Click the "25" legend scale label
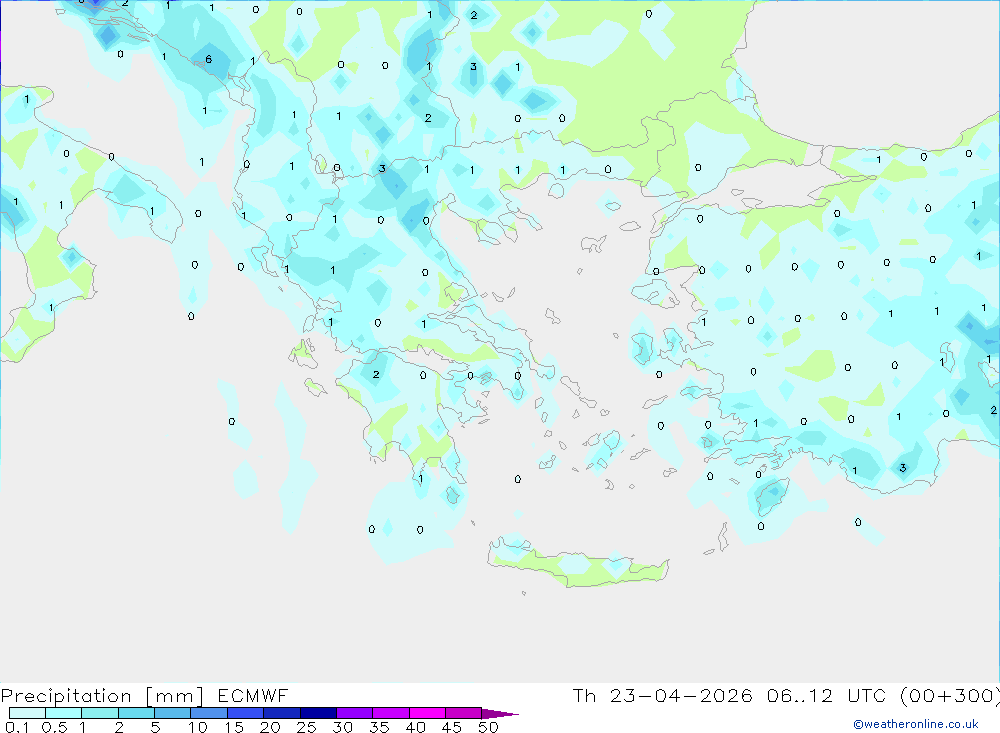The width and height of the screenshot is (1000, 733). [x=306, y=727]
